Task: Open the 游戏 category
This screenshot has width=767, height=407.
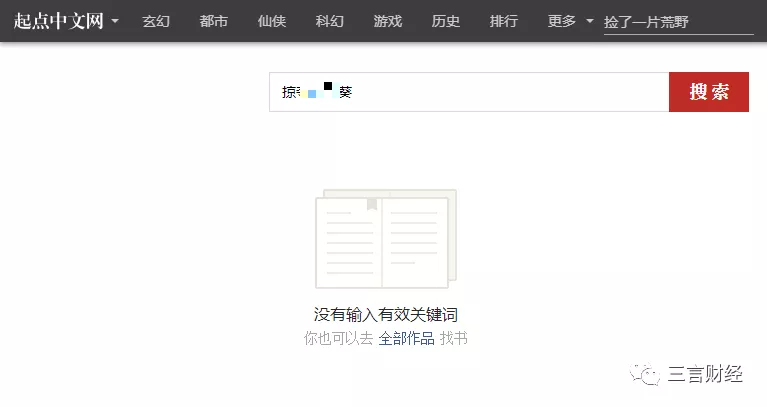Action: tap(387, 21)
